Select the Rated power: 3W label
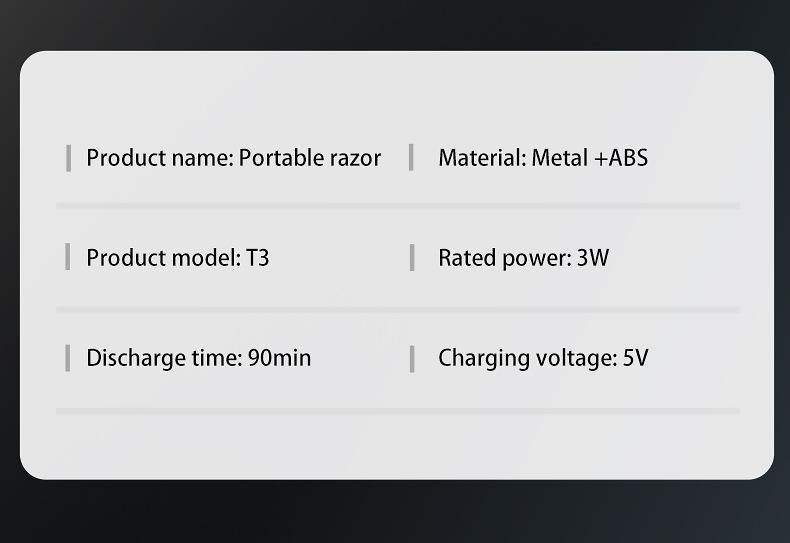The height and width of the screenshot is (543, 790). tap(523, 258)
